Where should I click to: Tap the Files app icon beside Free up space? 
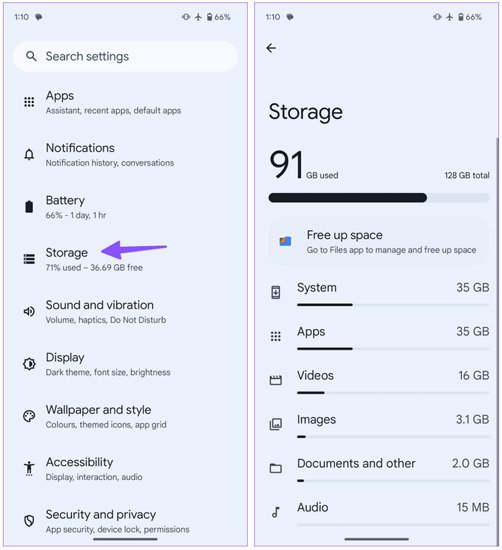[285, 241]
